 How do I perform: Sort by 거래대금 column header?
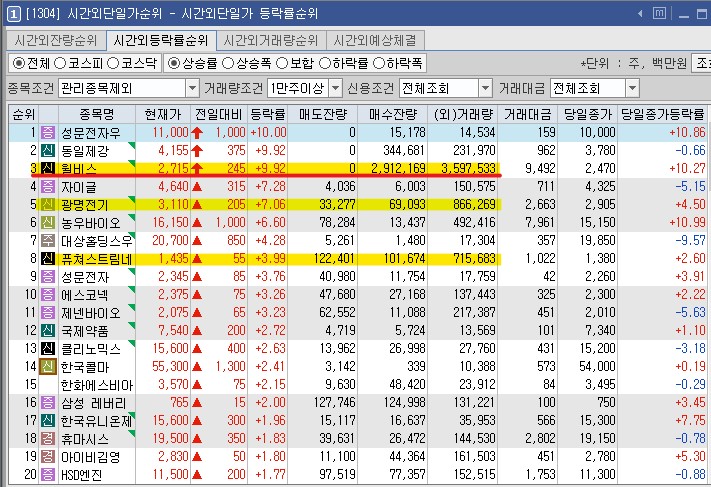528,114
